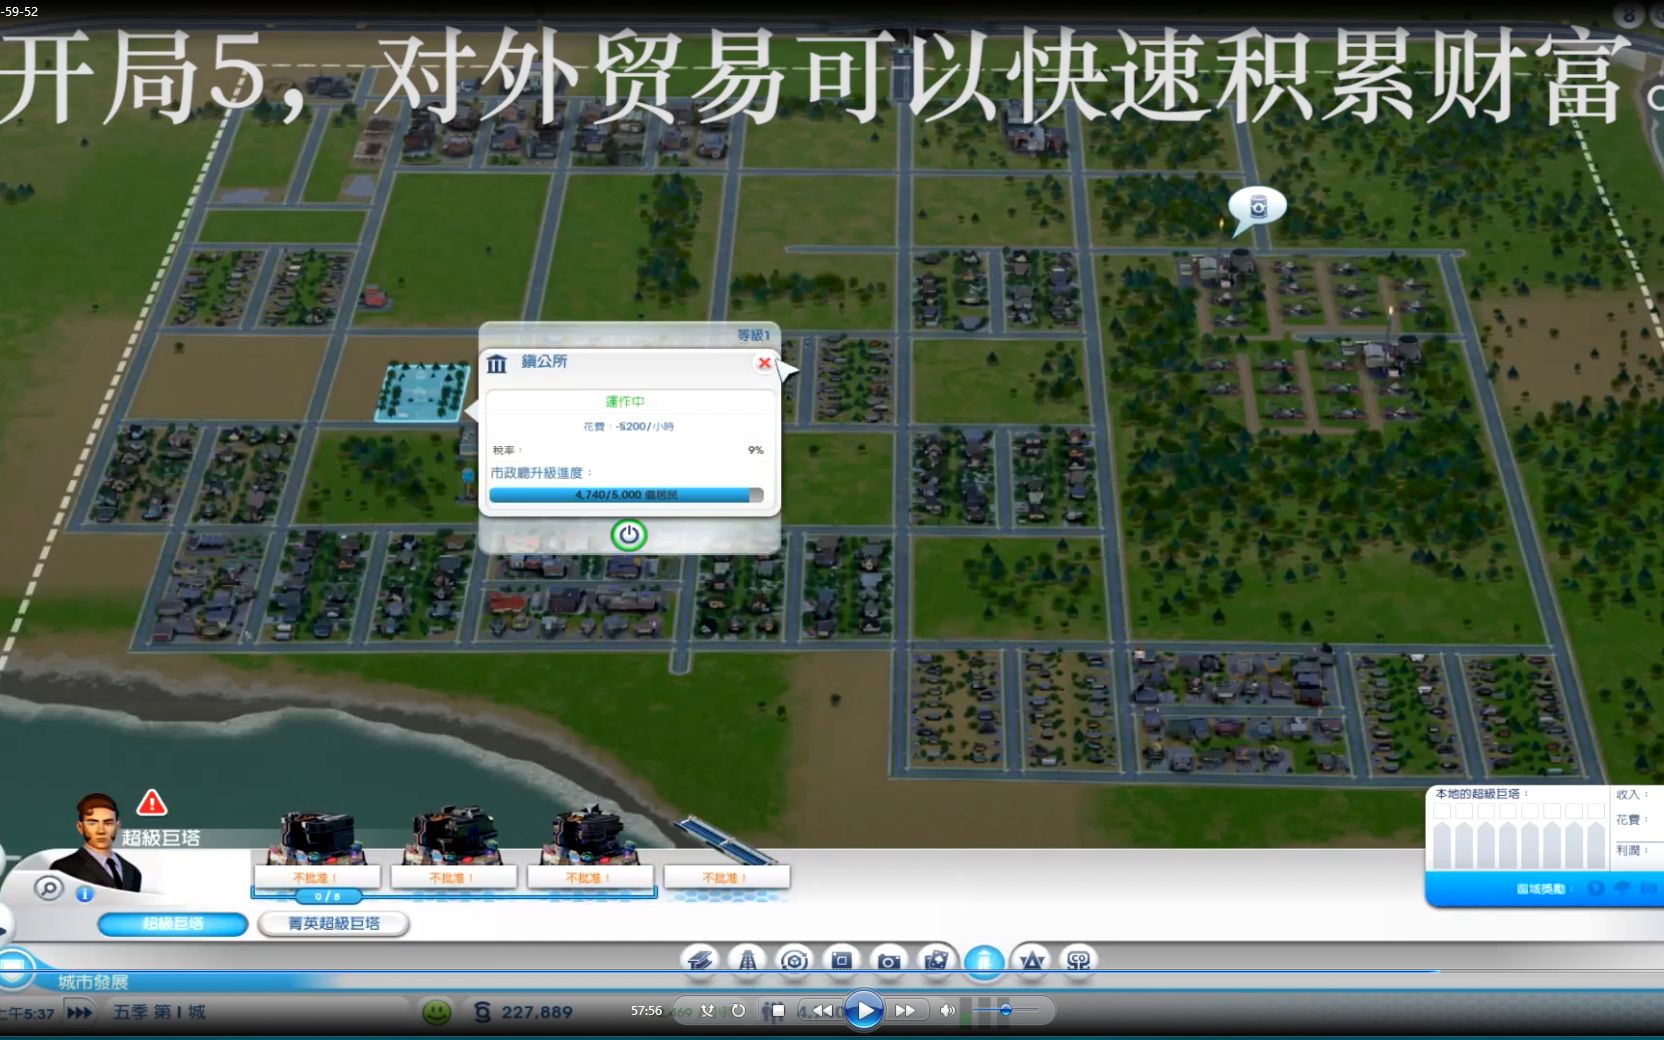
Task: Toggle repeat mode in media player
Action: click(x=738, y=1010)
